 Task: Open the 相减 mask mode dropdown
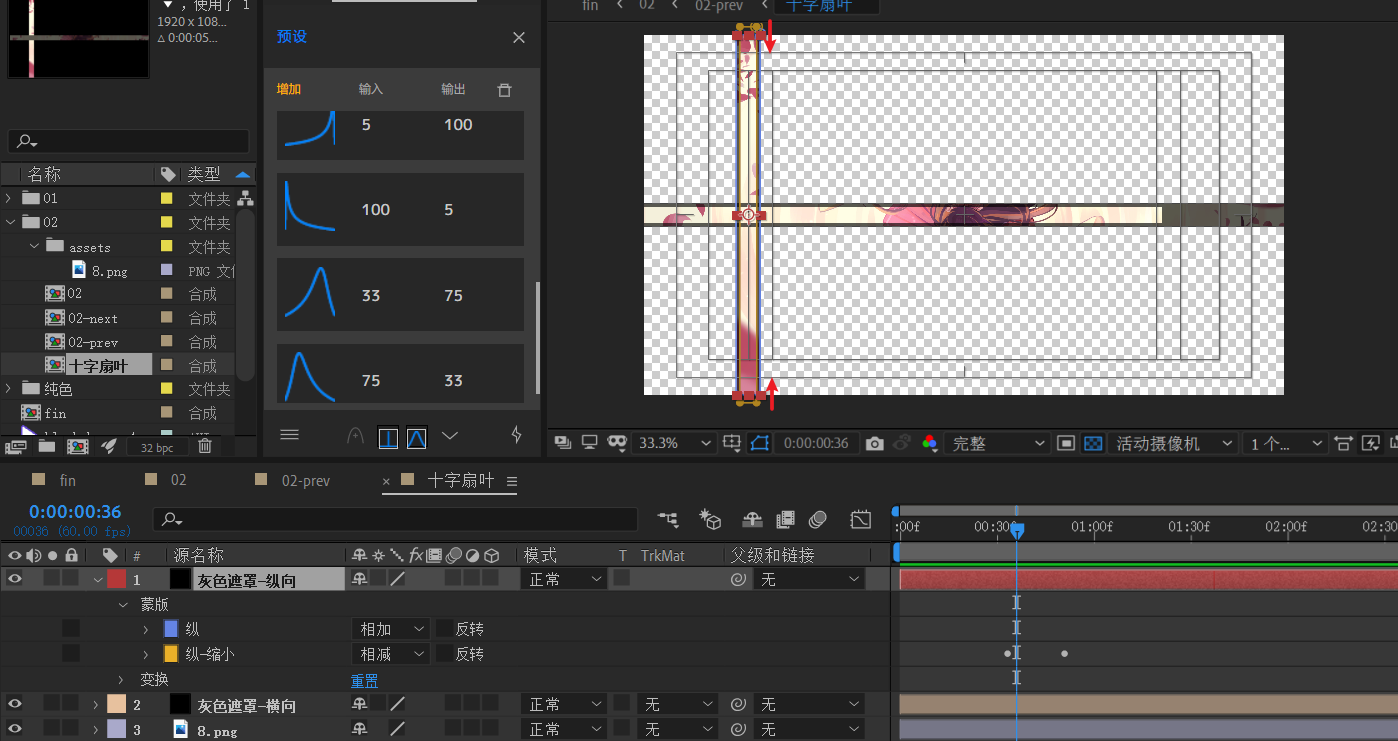coord(389,654)
